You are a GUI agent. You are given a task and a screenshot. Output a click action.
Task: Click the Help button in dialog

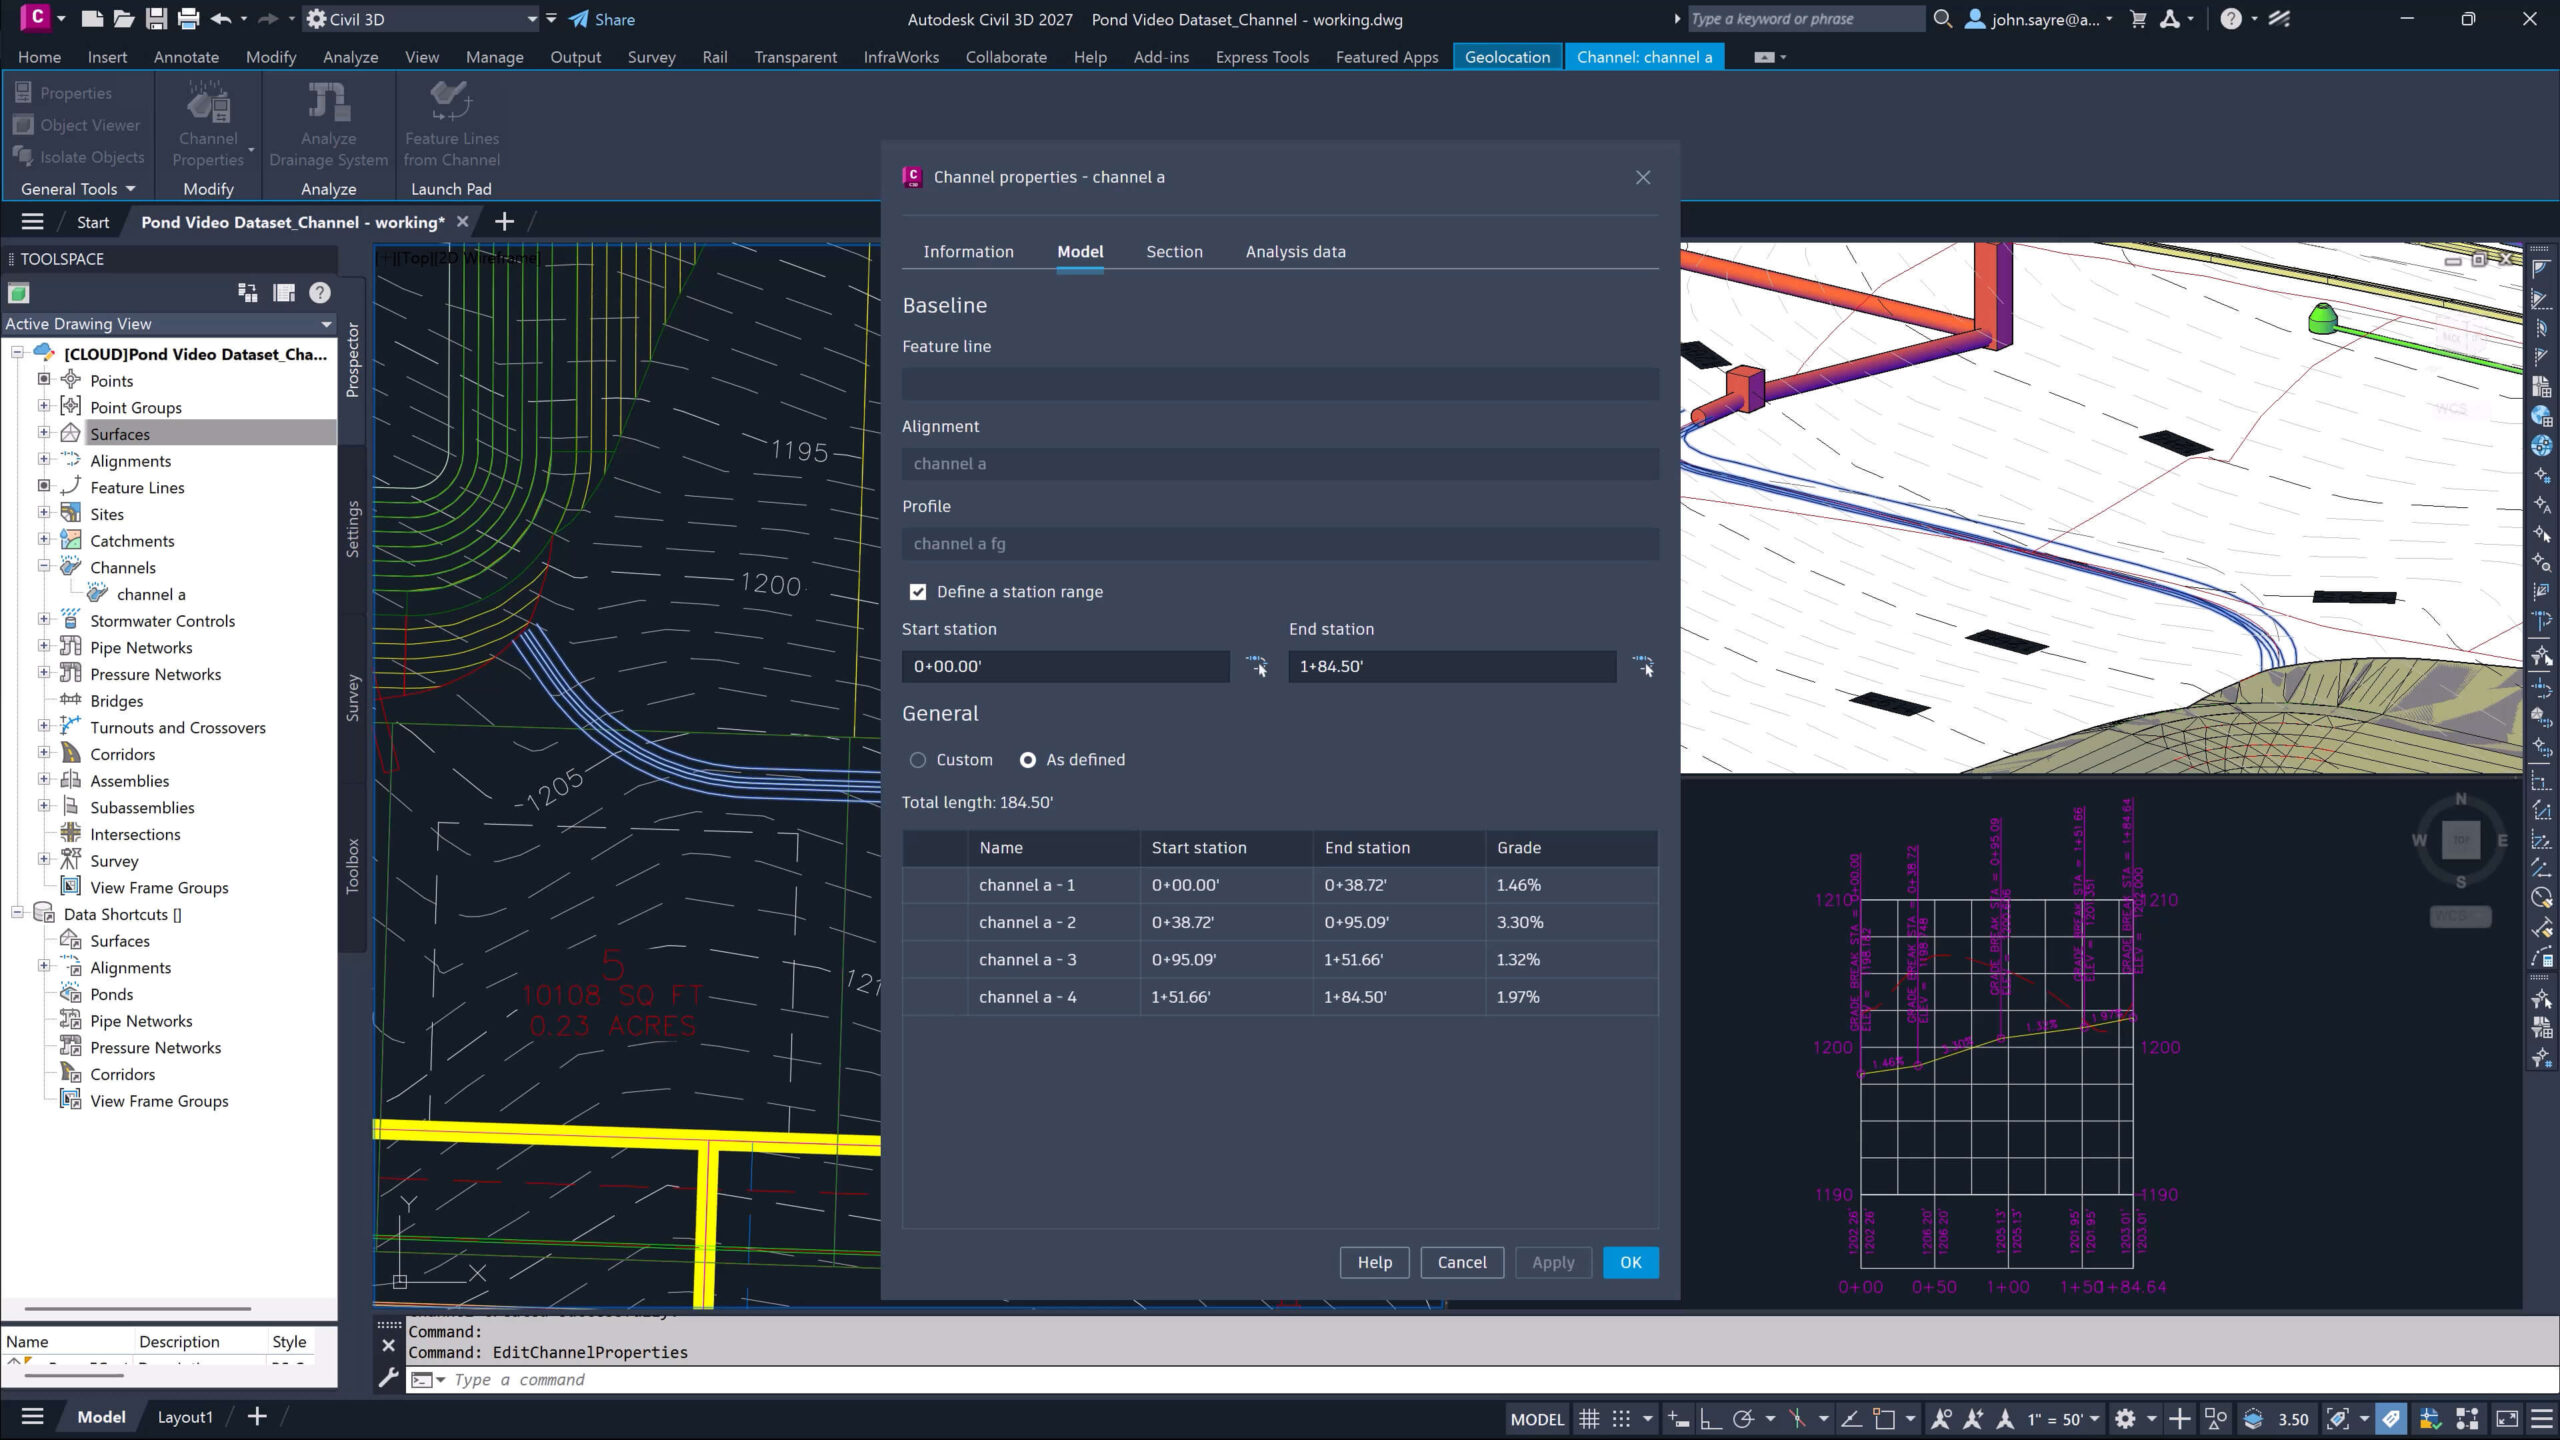point(1374,1263)
